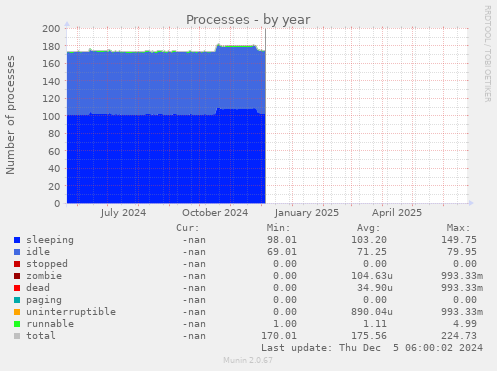Click the dark blue sleeping area in graph
The width and height of the screenshot is (497, 371).
[166, 160]
